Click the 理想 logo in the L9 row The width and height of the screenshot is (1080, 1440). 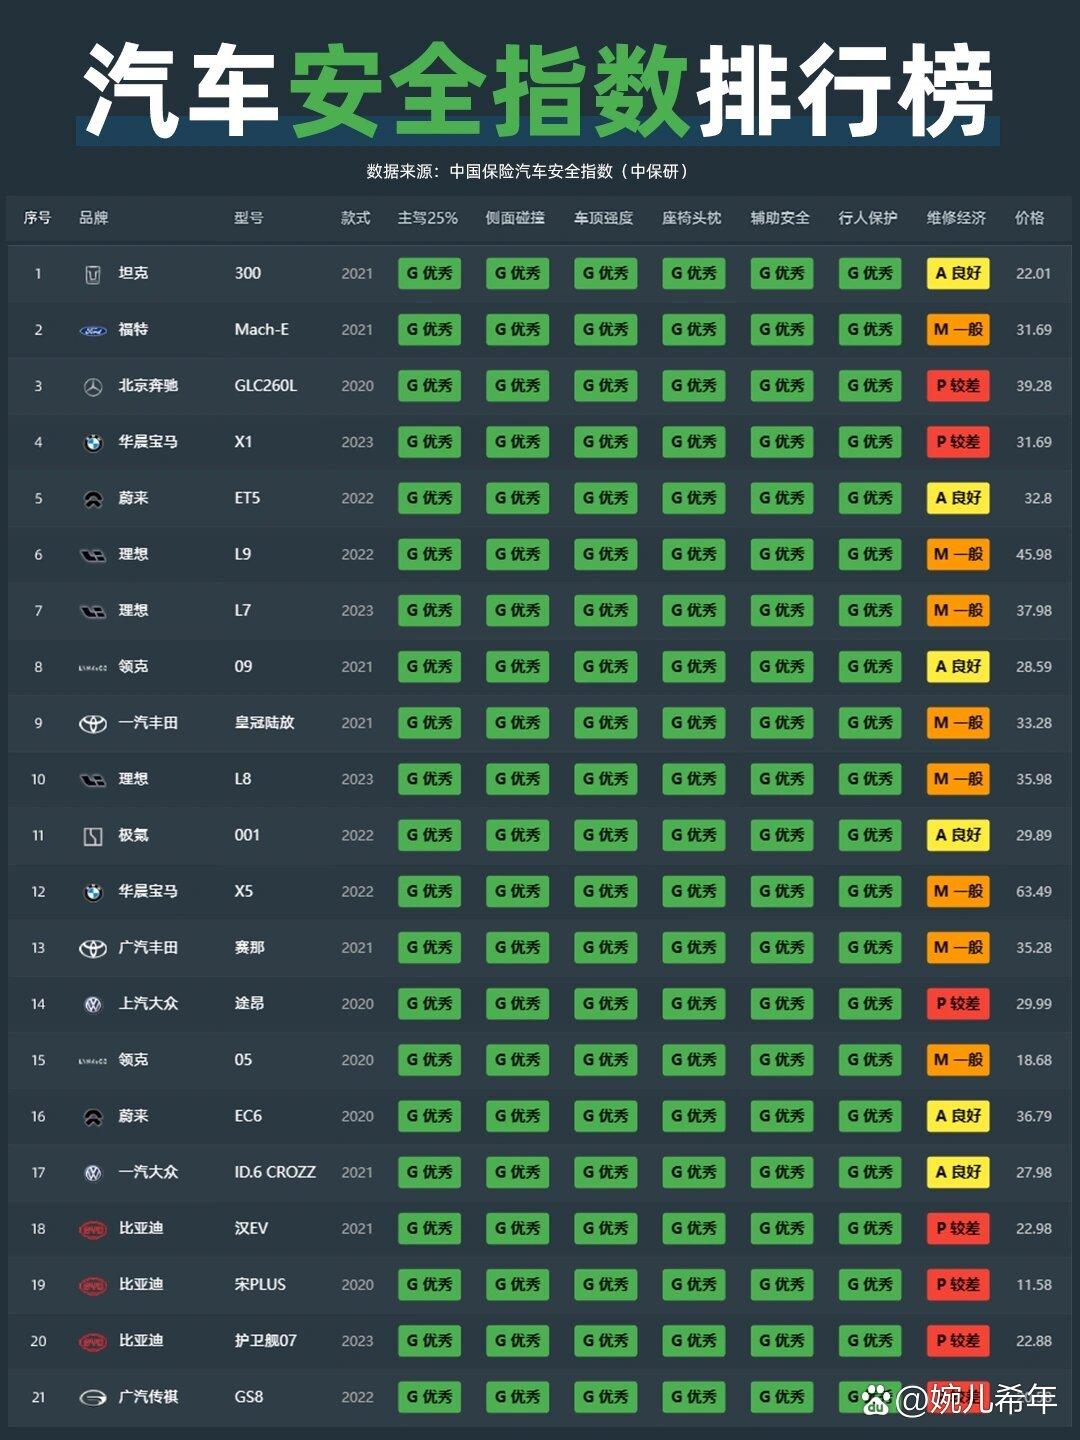click(x=93, y=555)
